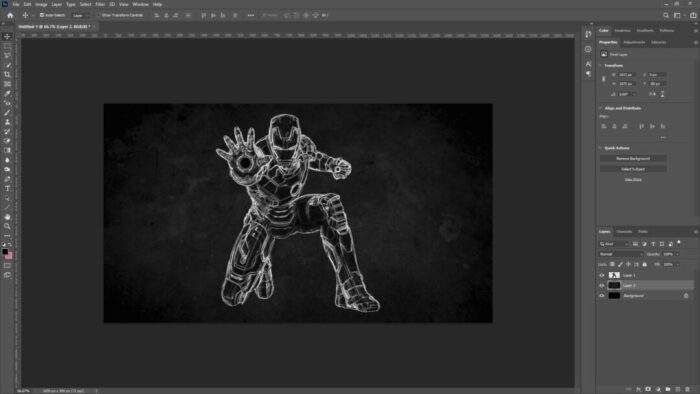Toggle visibility of Background layer
The width and height of the screenshot is (700, 394).
point(602,296)
